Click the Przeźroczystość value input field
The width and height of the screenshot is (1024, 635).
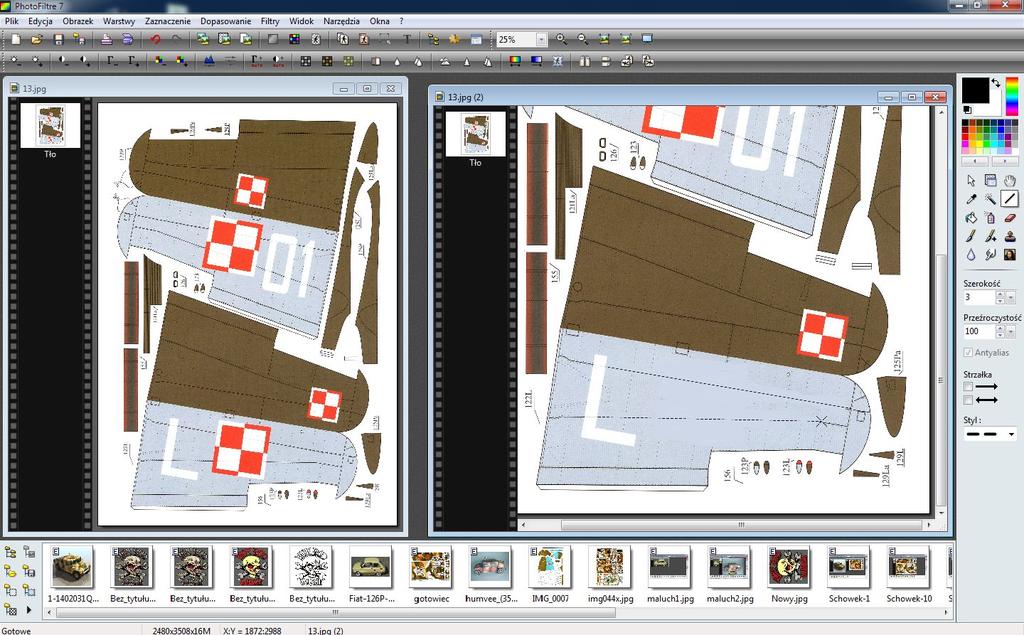(979, 331)
